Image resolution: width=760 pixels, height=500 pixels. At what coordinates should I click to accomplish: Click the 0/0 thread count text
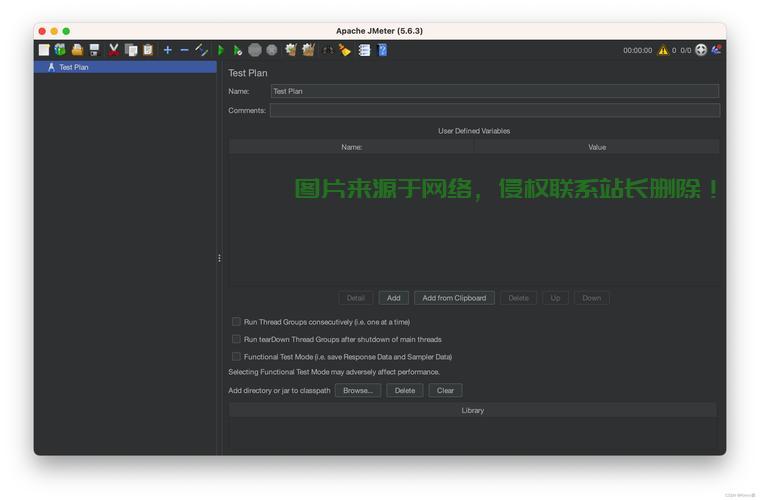[x=686, y=50]
